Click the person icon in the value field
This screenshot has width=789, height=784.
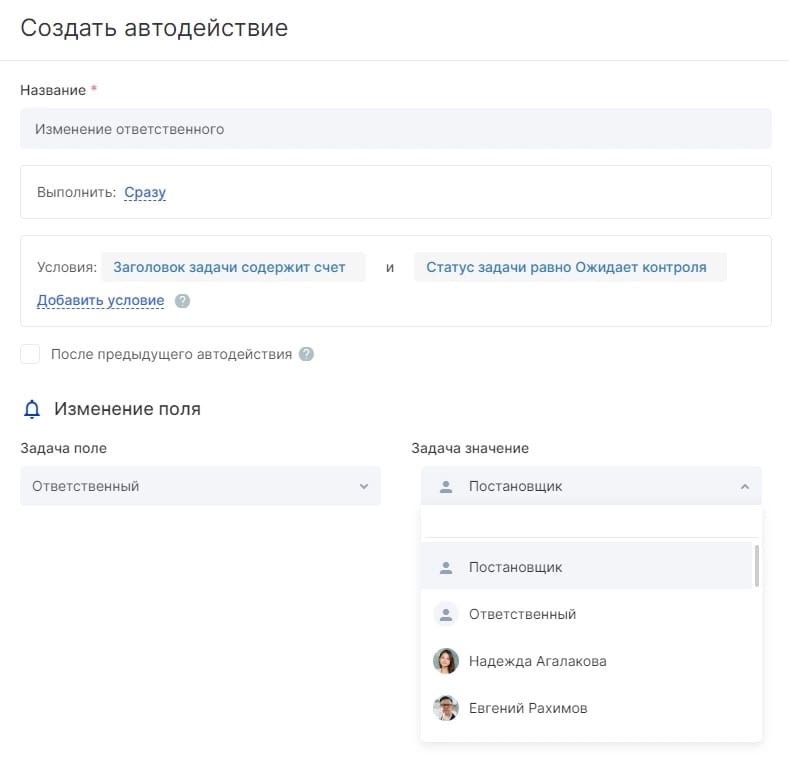[446, 487]
